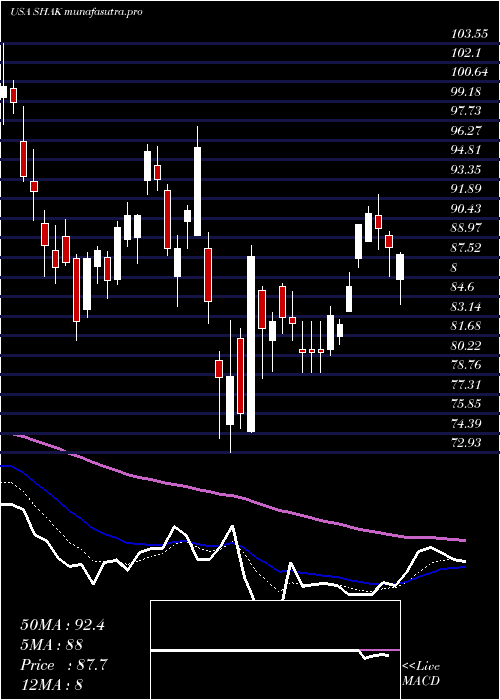
Task: Click the '50MA : 92.4' indicator text
Action: click(62, 625)
